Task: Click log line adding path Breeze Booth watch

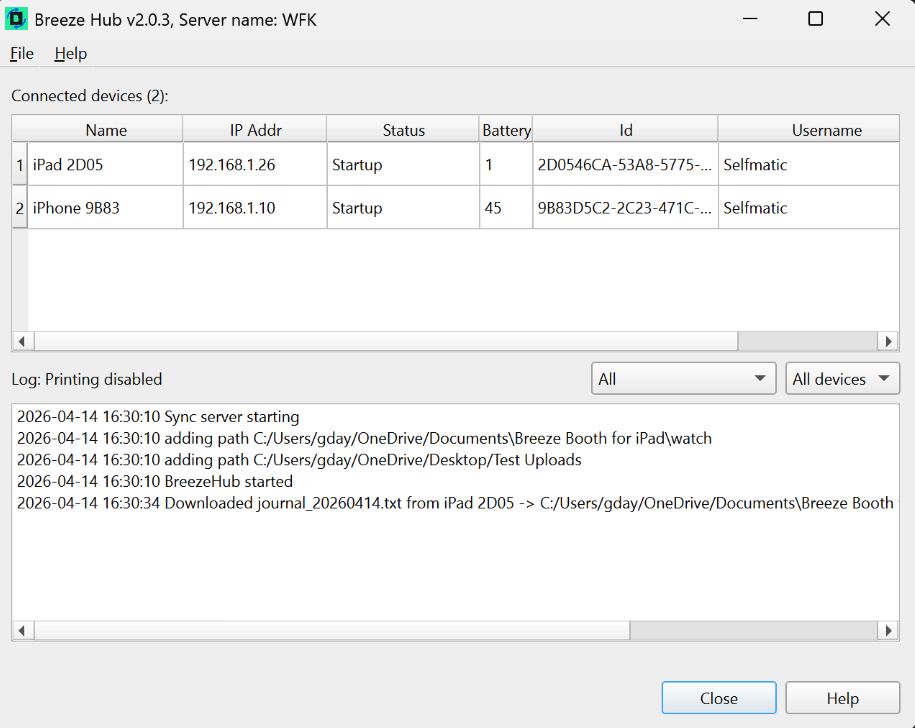Action: click(364, 438)
